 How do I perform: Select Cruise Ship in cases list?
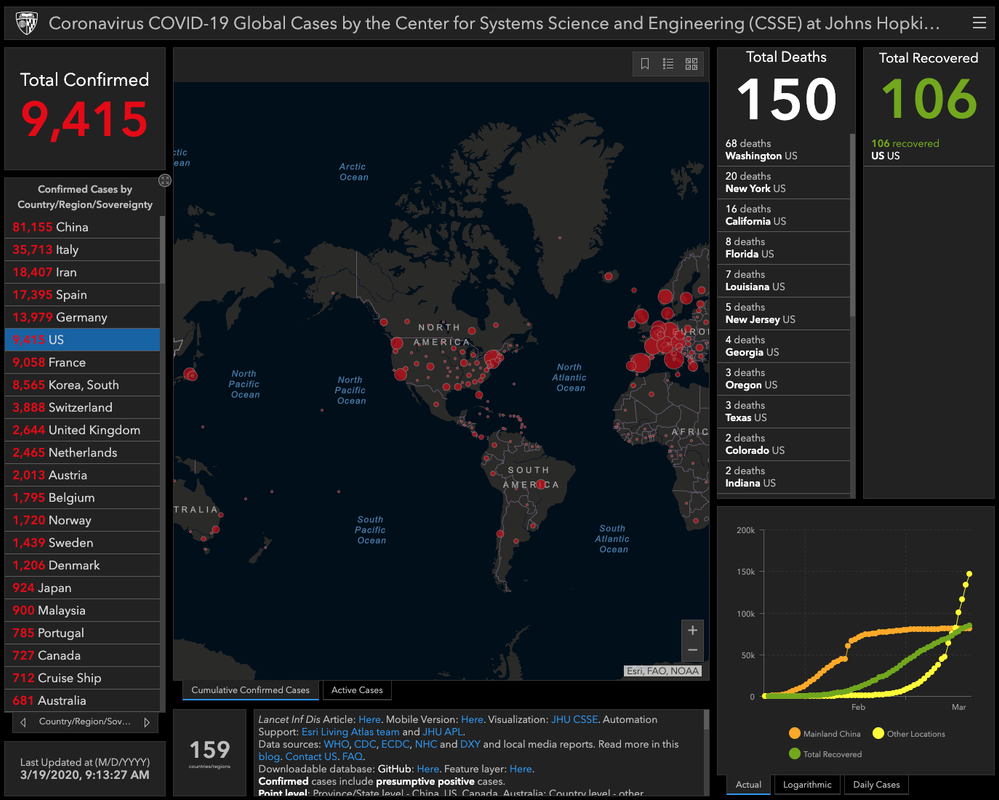82,678
